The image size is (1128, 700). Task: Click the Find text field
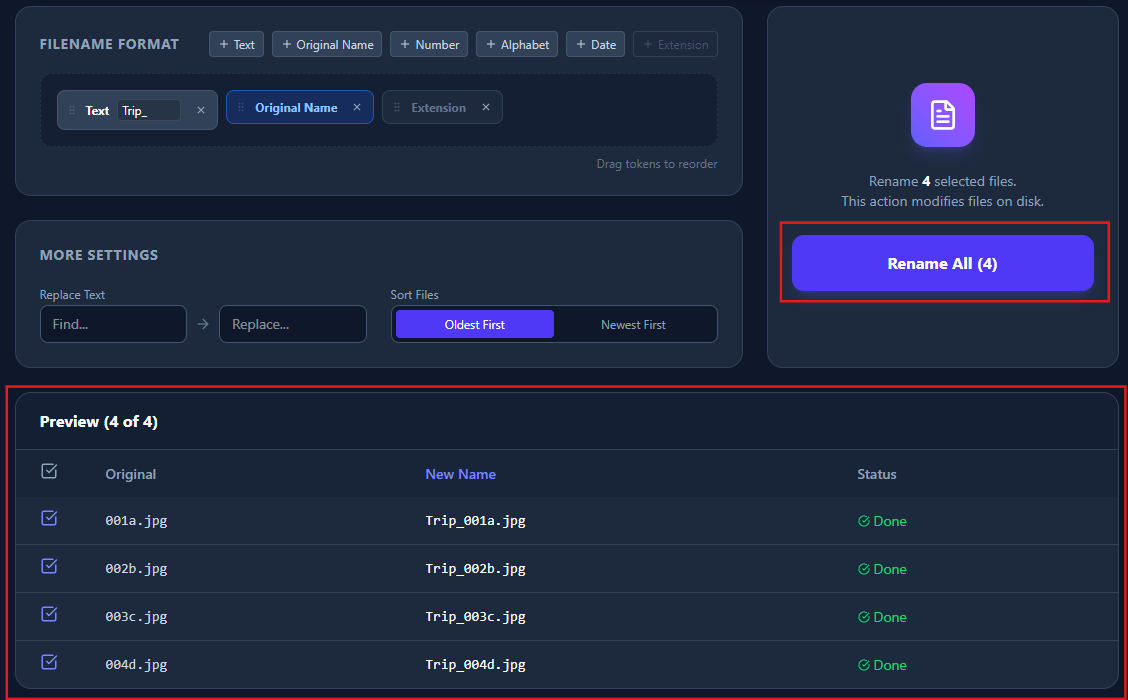[114, 324]
